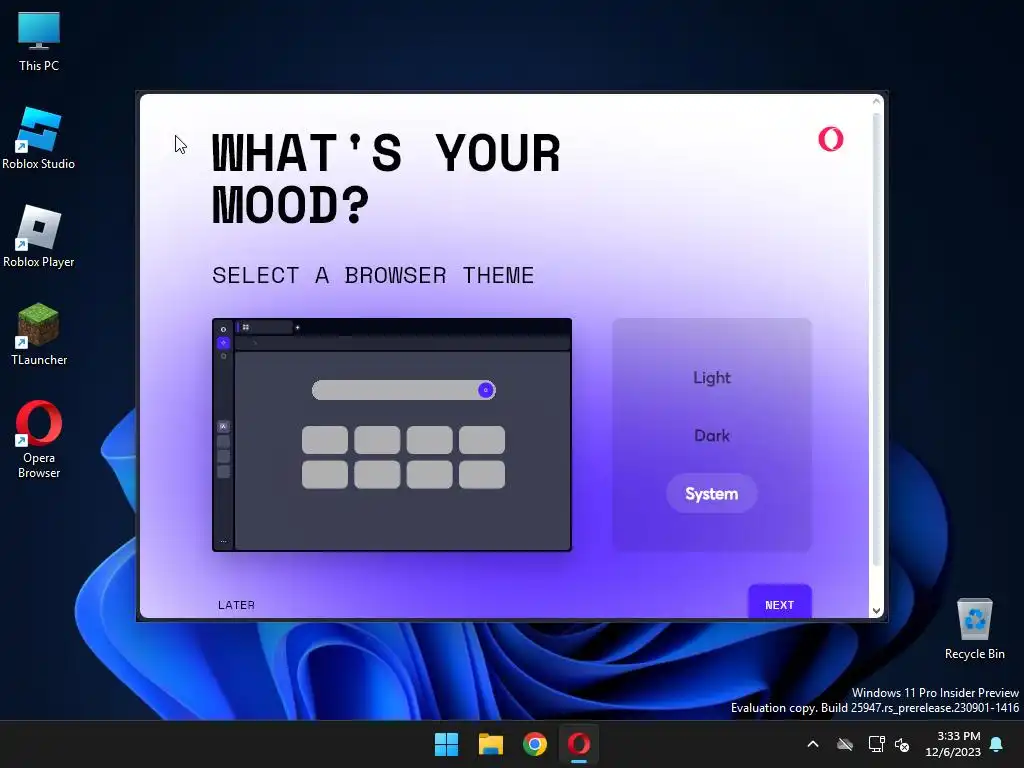Open the Windows Start menu
The image size is (1024, 768).
447,744
